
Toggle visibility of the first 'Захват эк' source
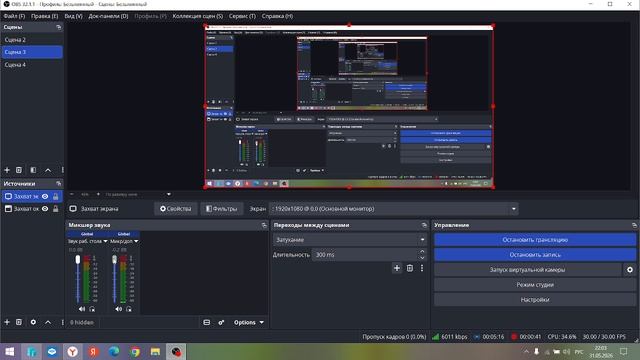pos(45,196)
